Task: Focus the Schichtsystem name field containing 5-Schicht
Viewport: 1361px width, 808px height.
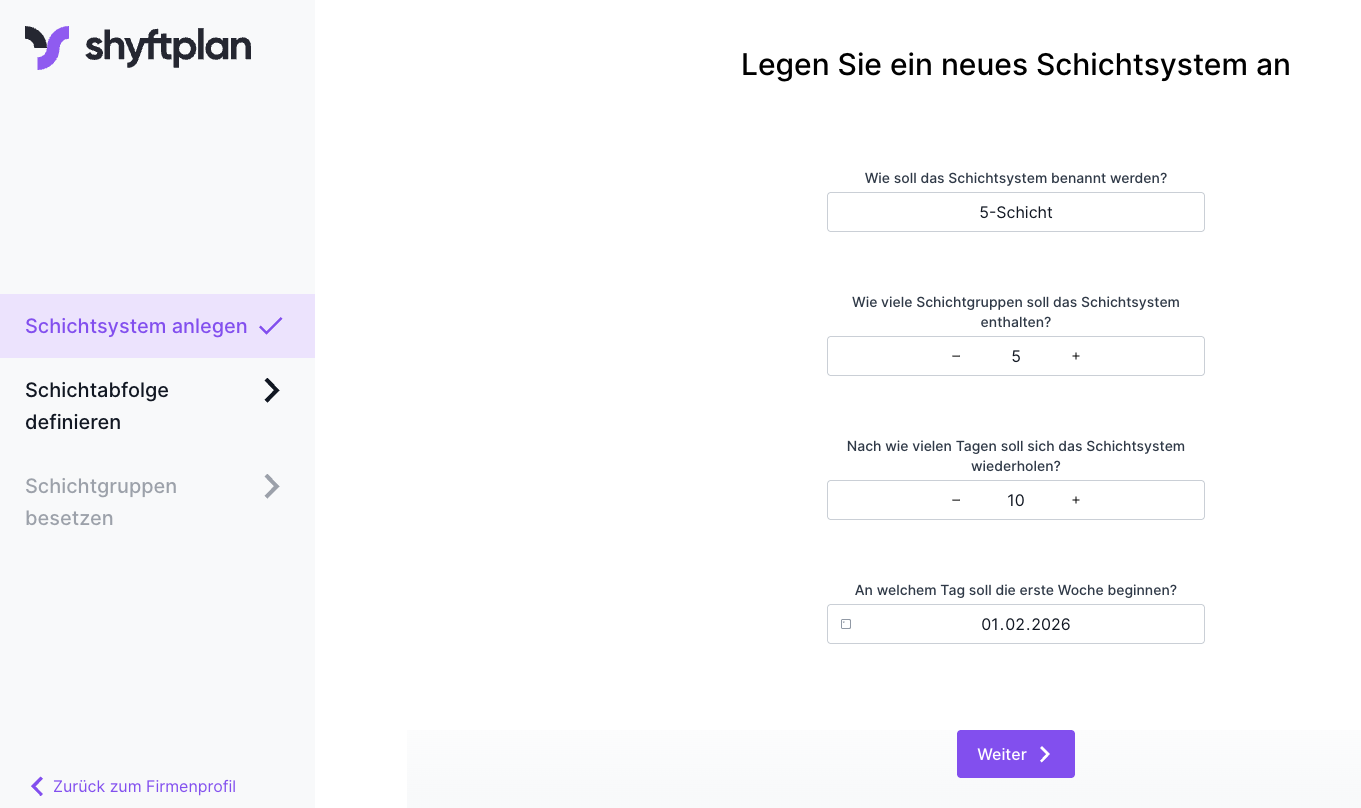Action: click(x=1015, y=212)
